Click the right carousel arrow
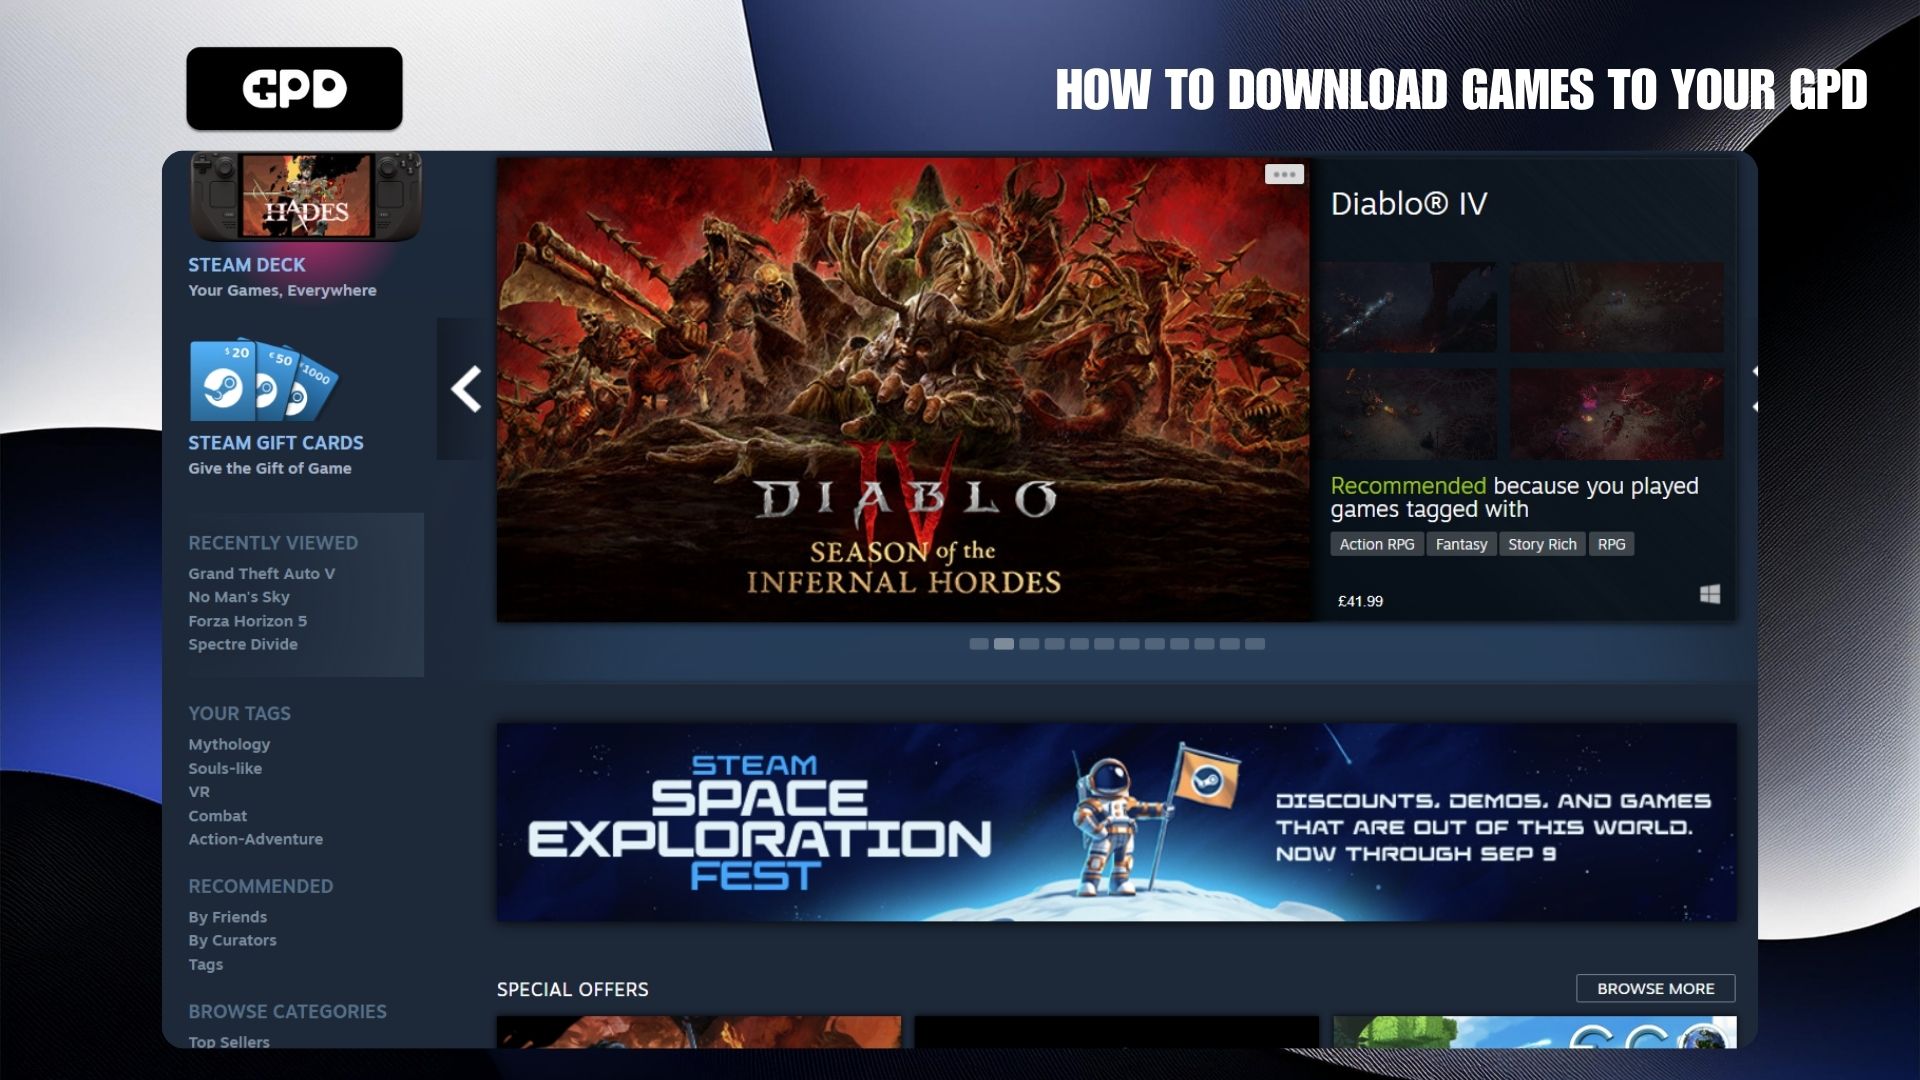Viewport: 1920px width, 1080px height. pyautogui.click(x=1753, y=389)
